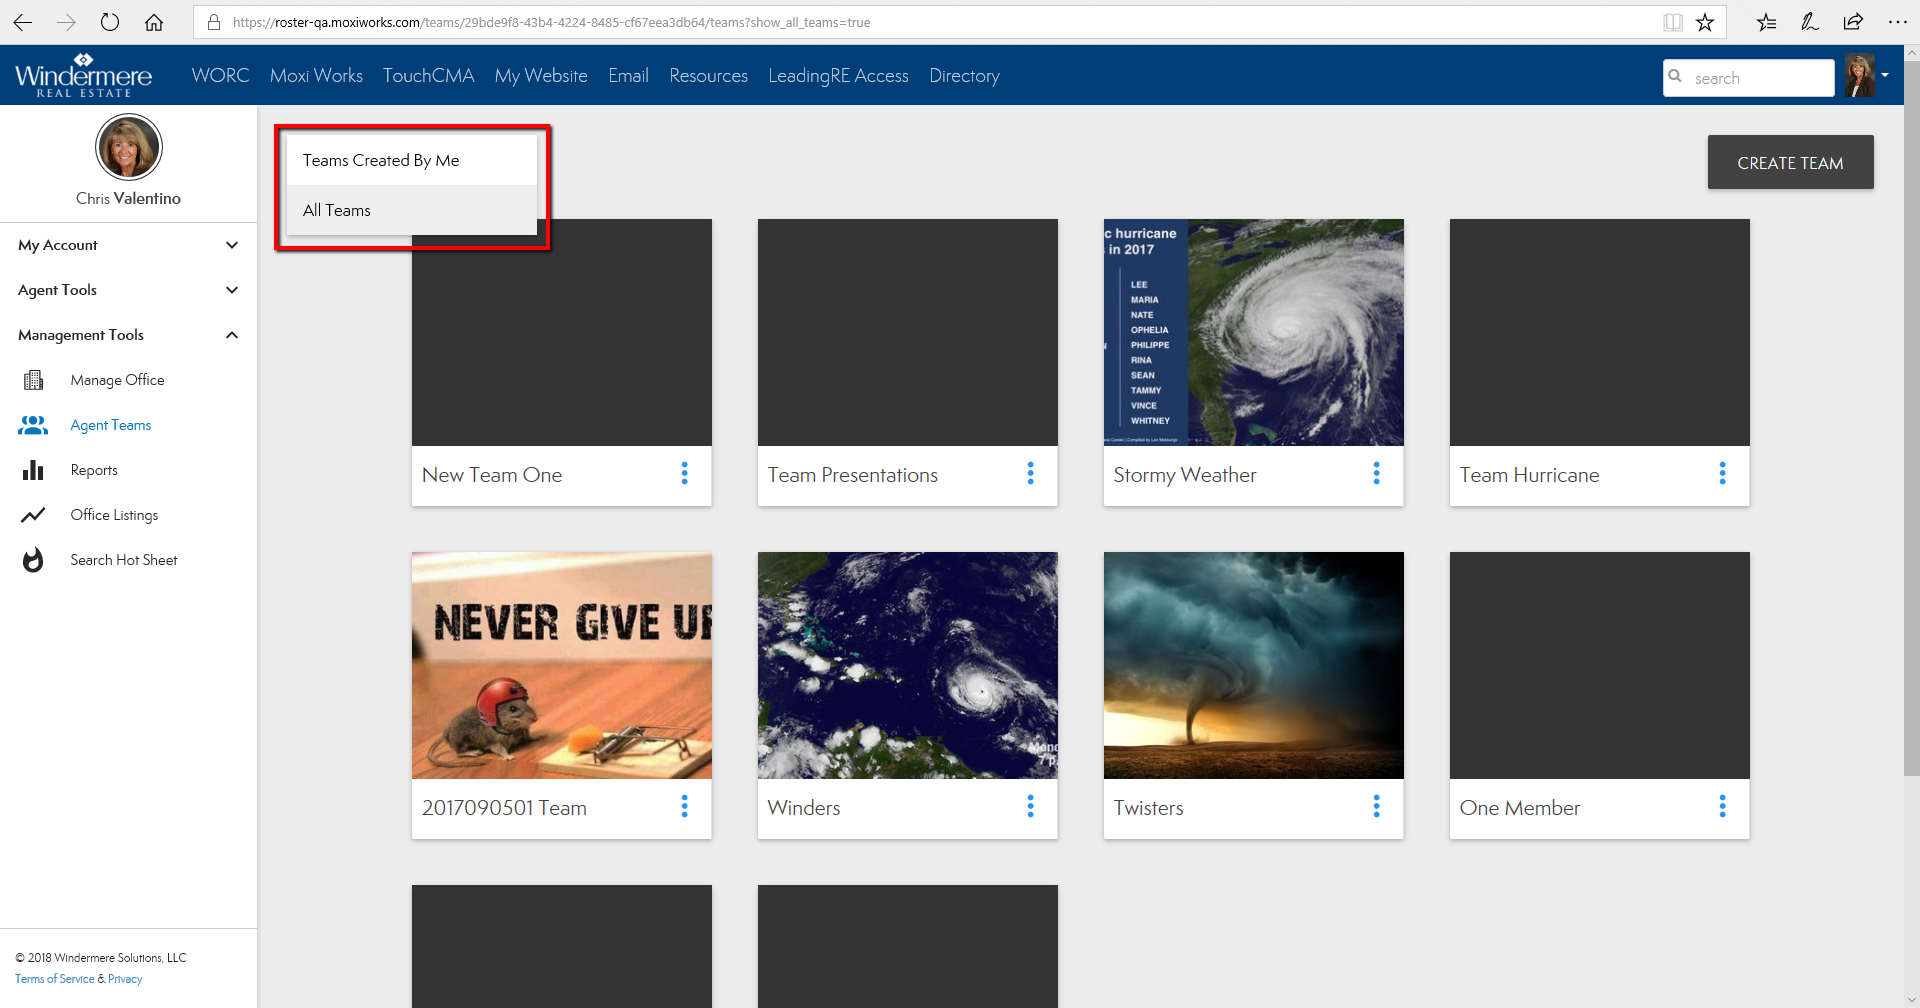
Task: Open Reports via its bar chart icon
Action: [x=33, y=470]
